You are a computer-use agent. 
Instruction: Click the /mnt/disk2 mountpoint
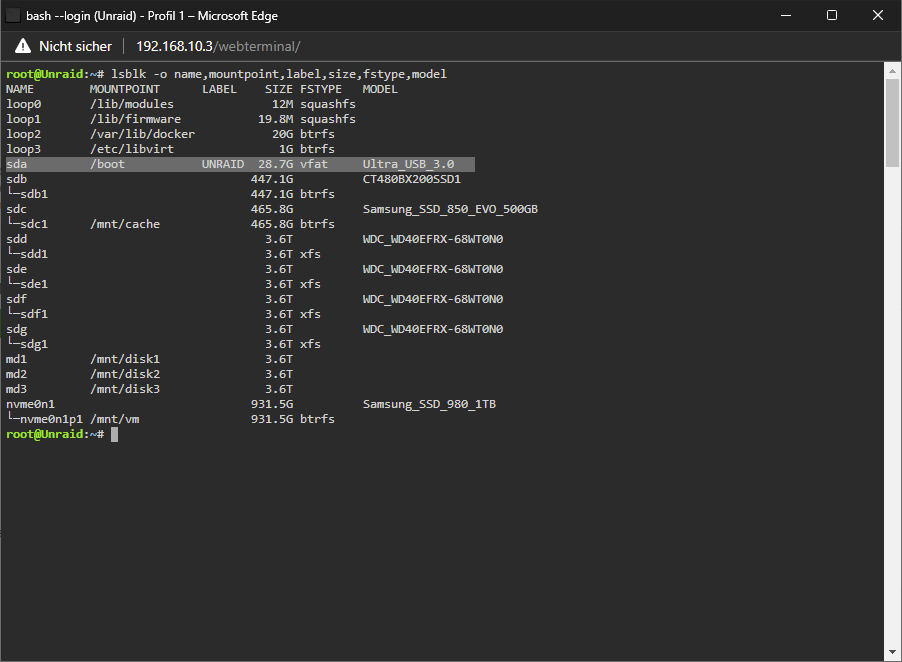click(125, 374)
